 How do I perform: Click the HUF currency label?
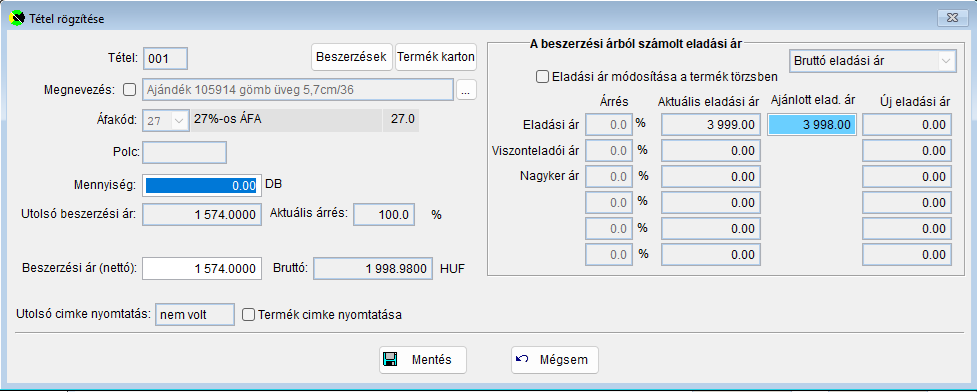(451, 269)
